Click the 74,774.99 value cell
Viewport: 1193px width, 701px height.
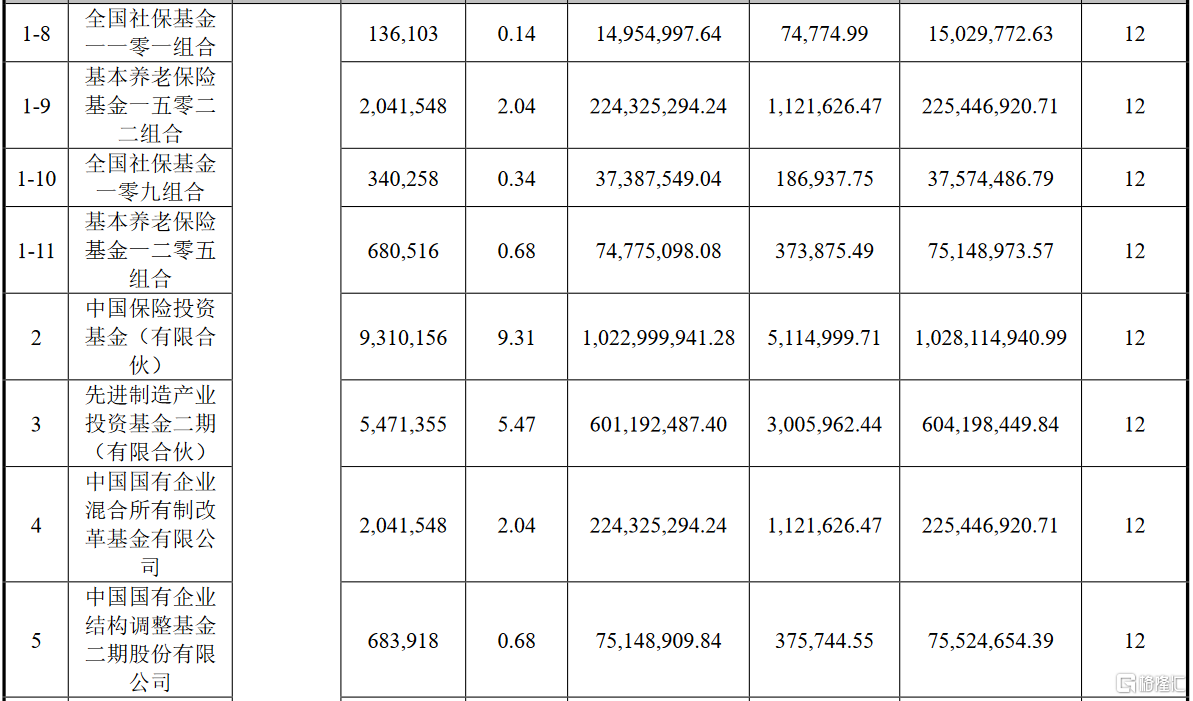(825, 34)
